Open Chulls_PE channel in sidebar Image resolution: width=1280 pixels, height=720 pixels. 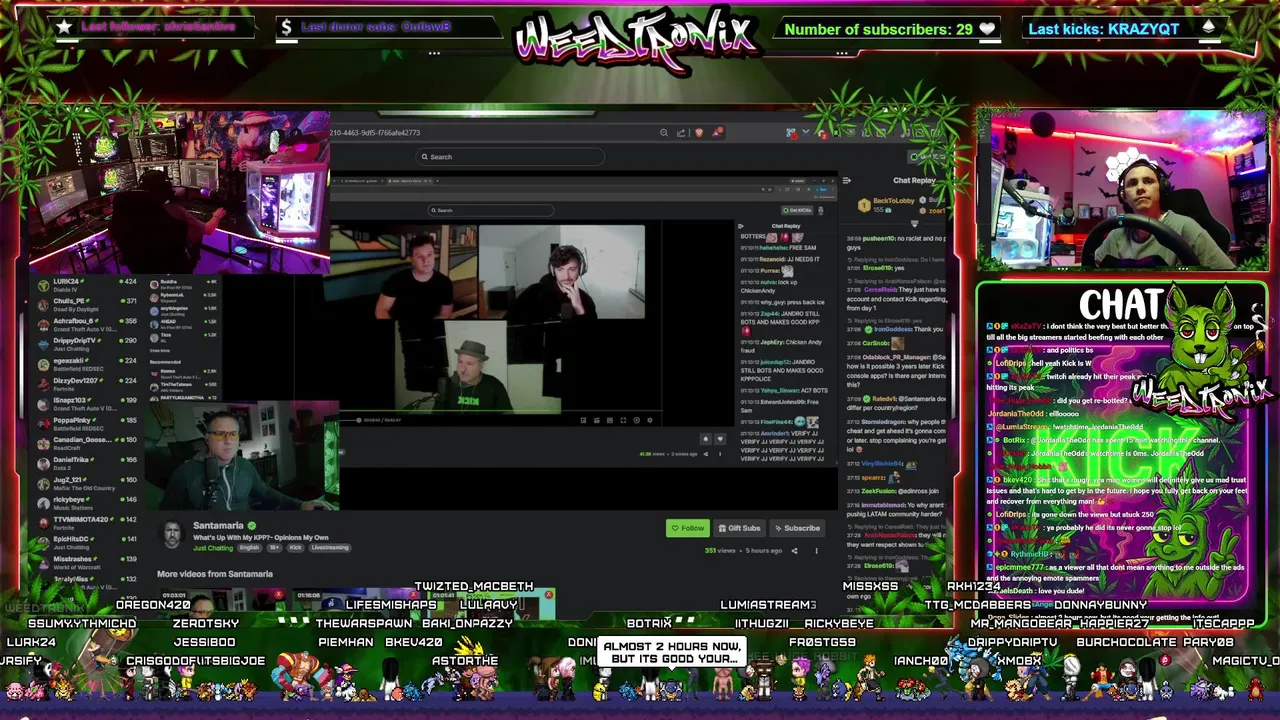tap(86, 304)
